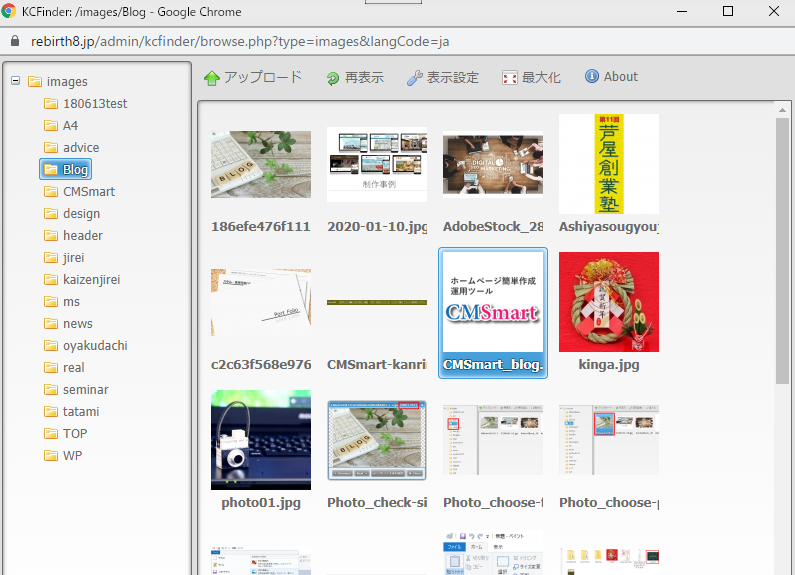Click the 2020-01-10.jpg thumbnail
This screenshot has width=795, height=575.
pos(377,164)
